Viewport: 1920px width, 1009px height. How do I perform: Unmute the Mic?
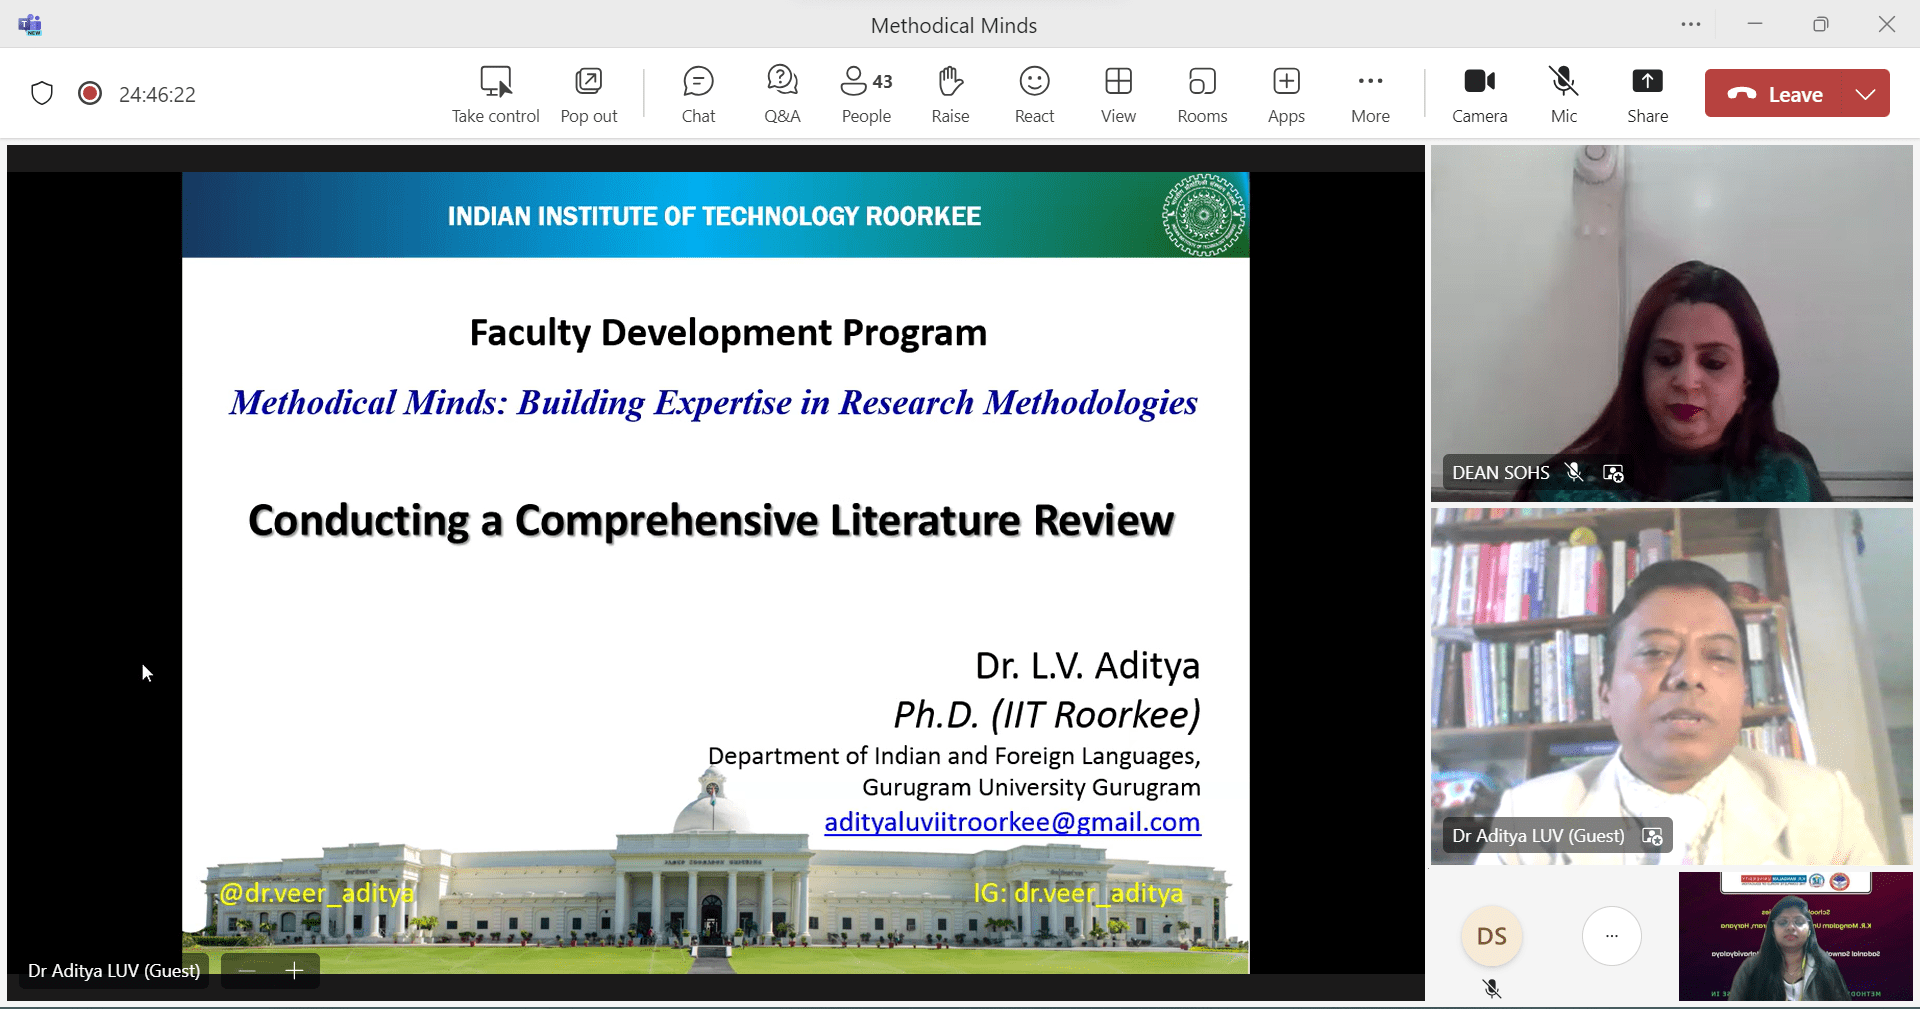1564,94
